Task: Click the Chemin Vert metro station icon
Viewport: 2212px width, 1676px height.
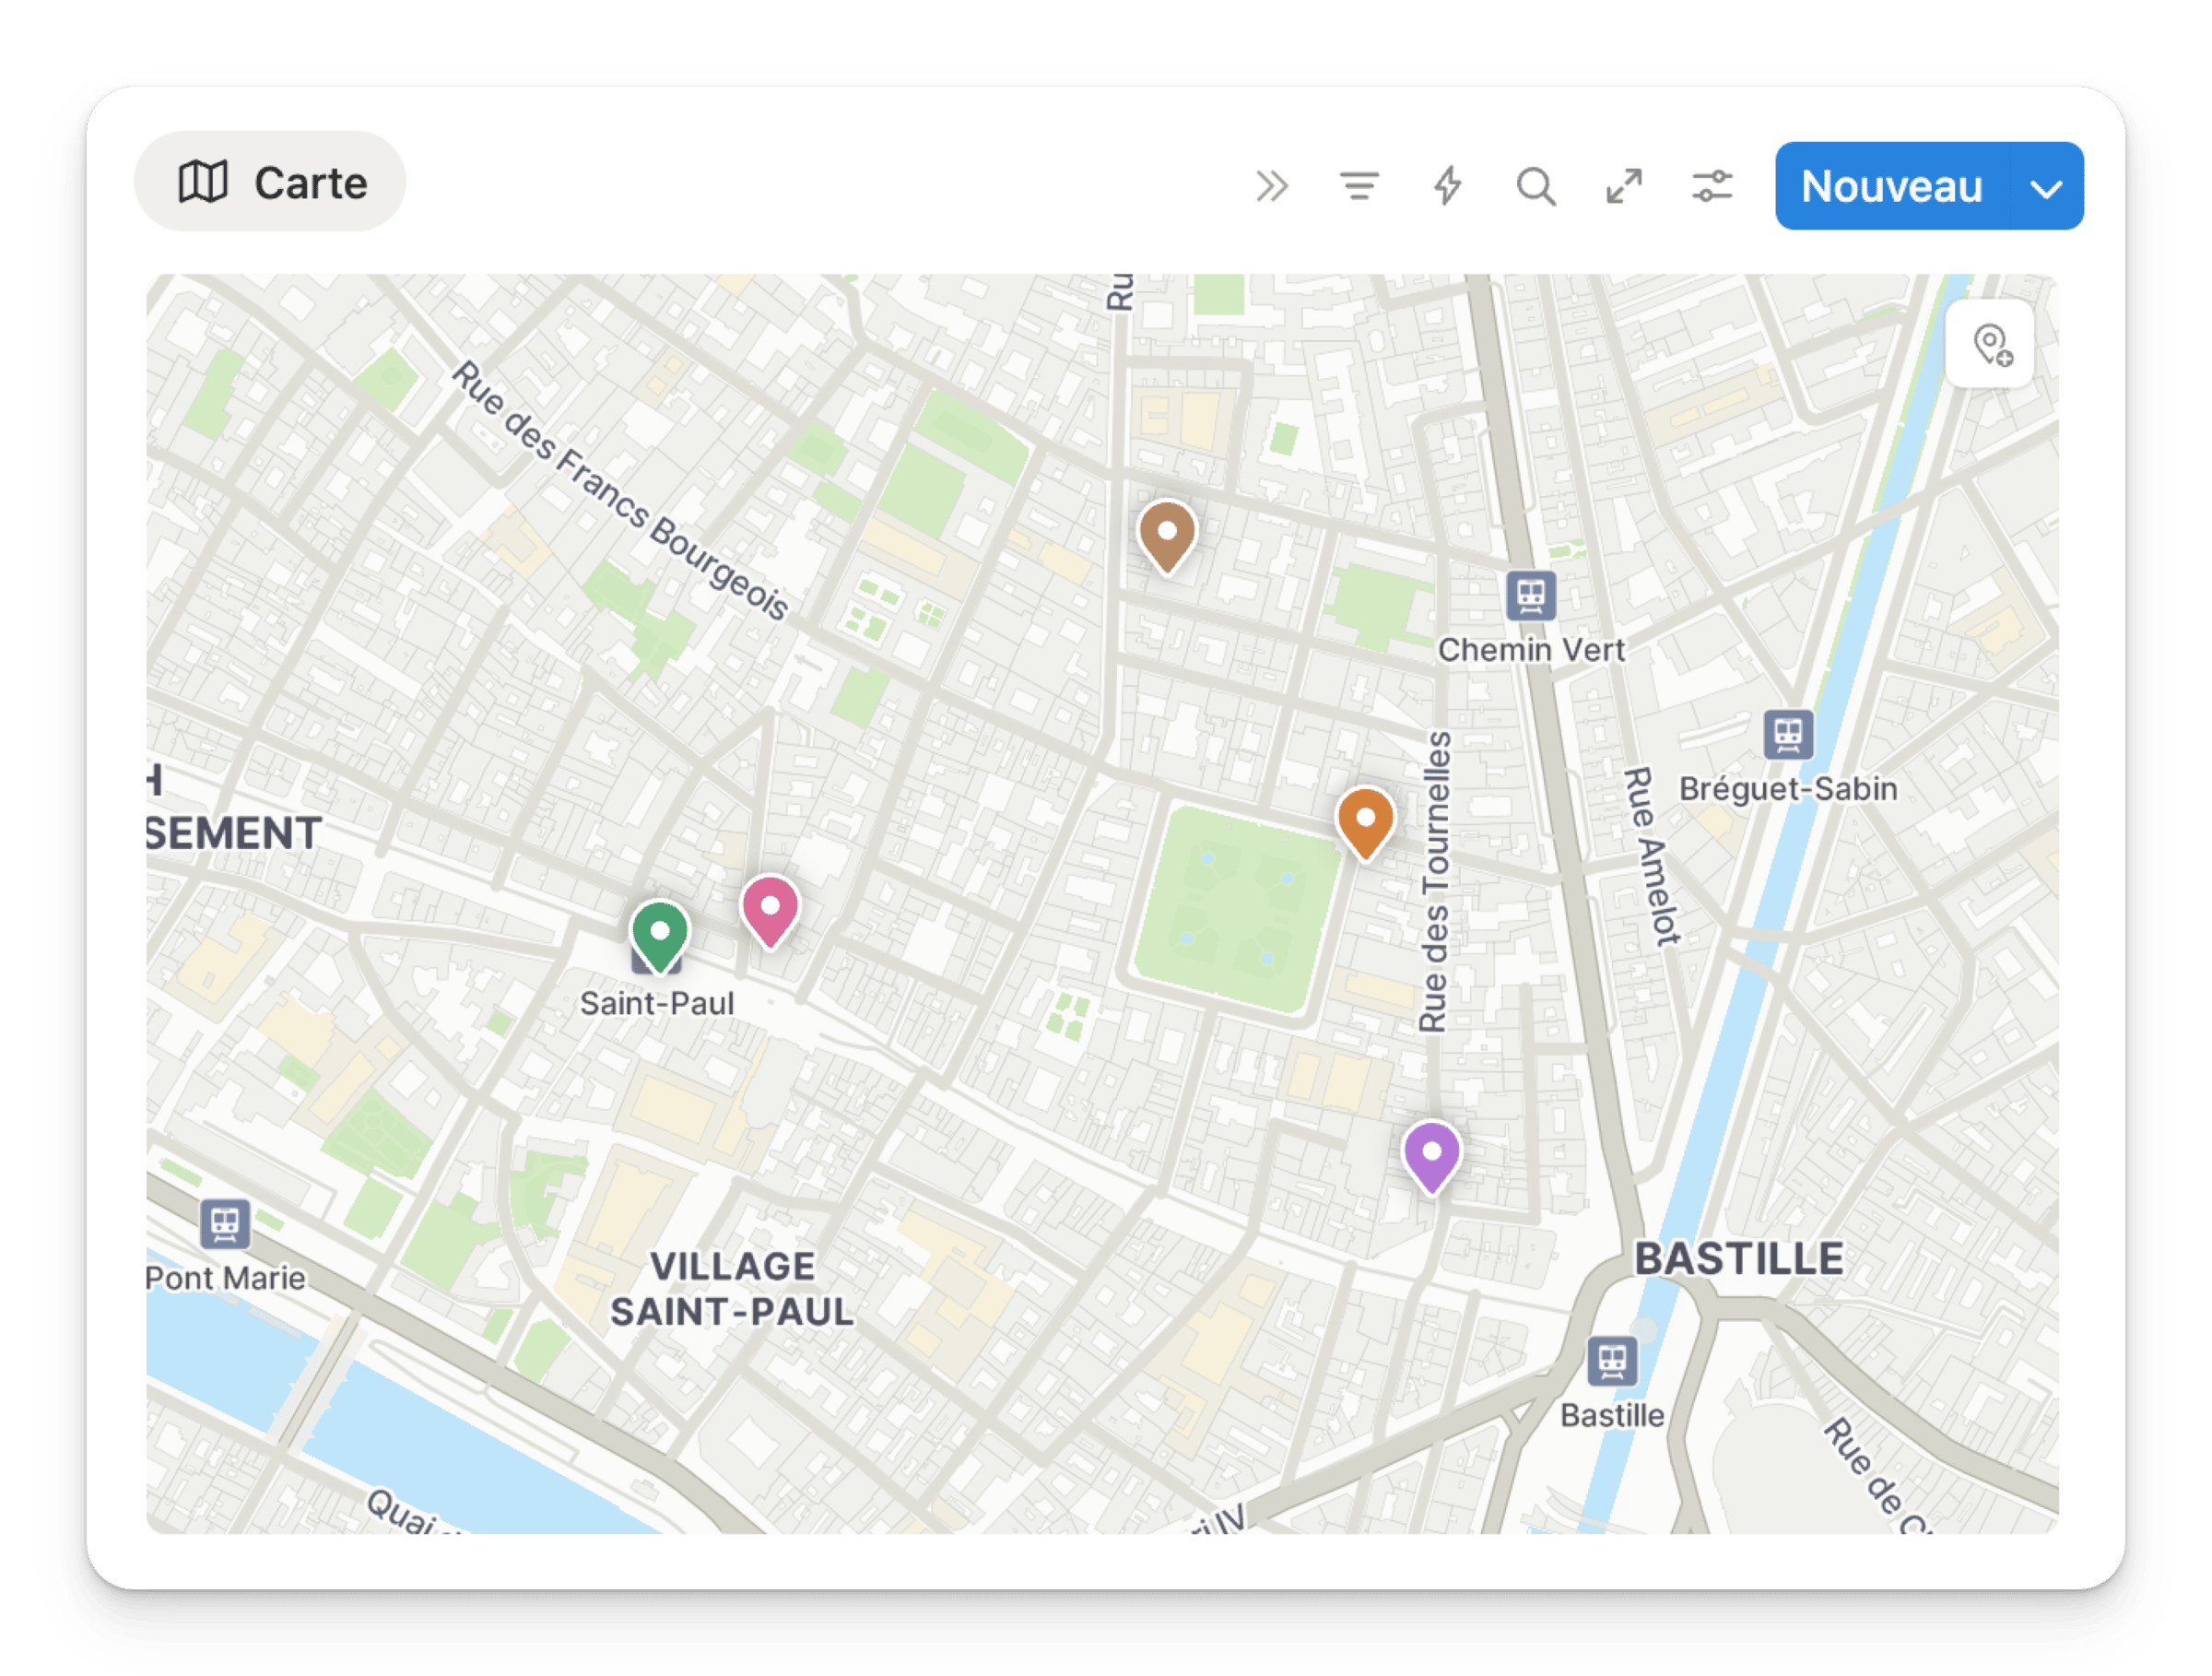Action: tap(1531, 596)
